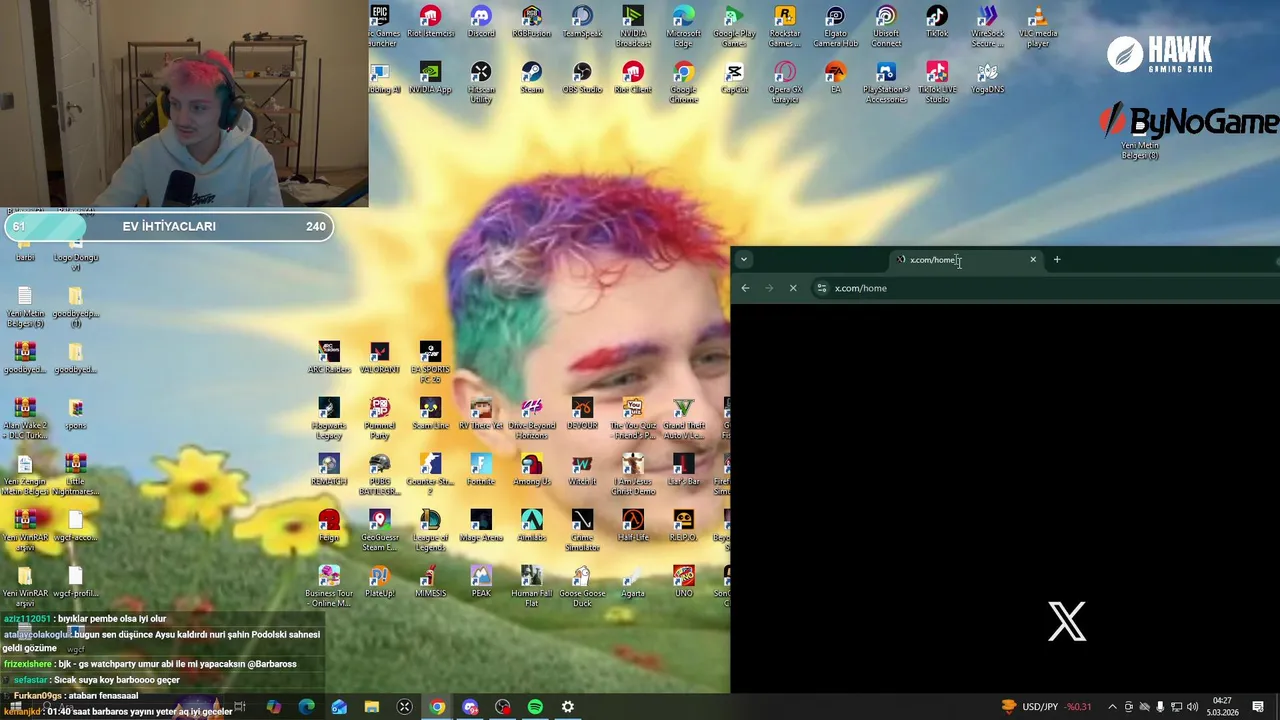1280x720 pixels.
Task: Open the YogaDNS desktop shortcut
Action: click(x=988, y=78)
